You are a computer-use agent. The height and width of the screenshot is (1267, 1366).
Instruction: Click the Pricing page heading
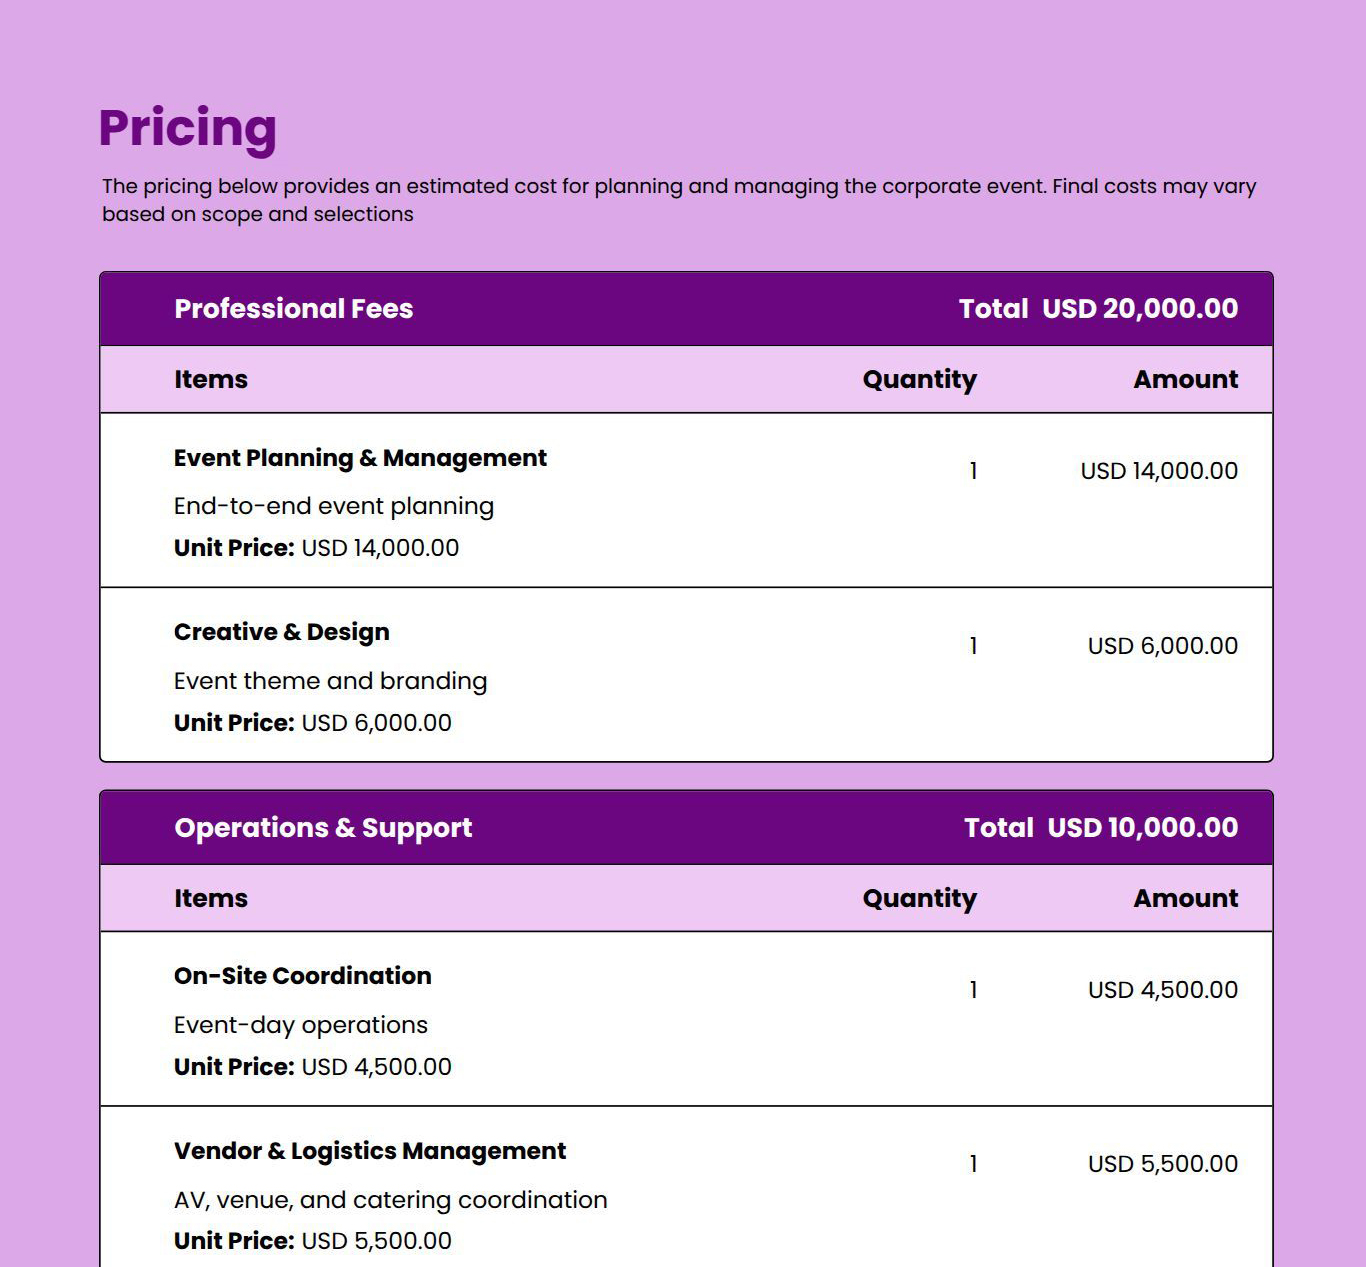coord(187,128)
